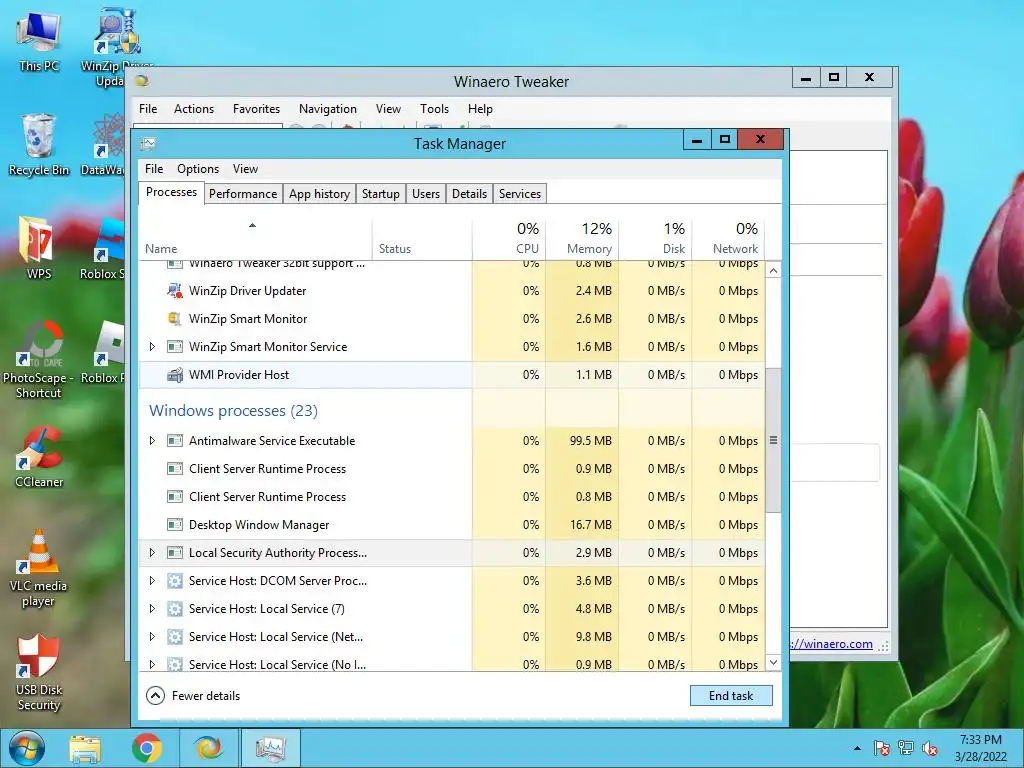Click the WinZip Driver Updater process icon
1024x768 pixels.
tap(174, 291)
